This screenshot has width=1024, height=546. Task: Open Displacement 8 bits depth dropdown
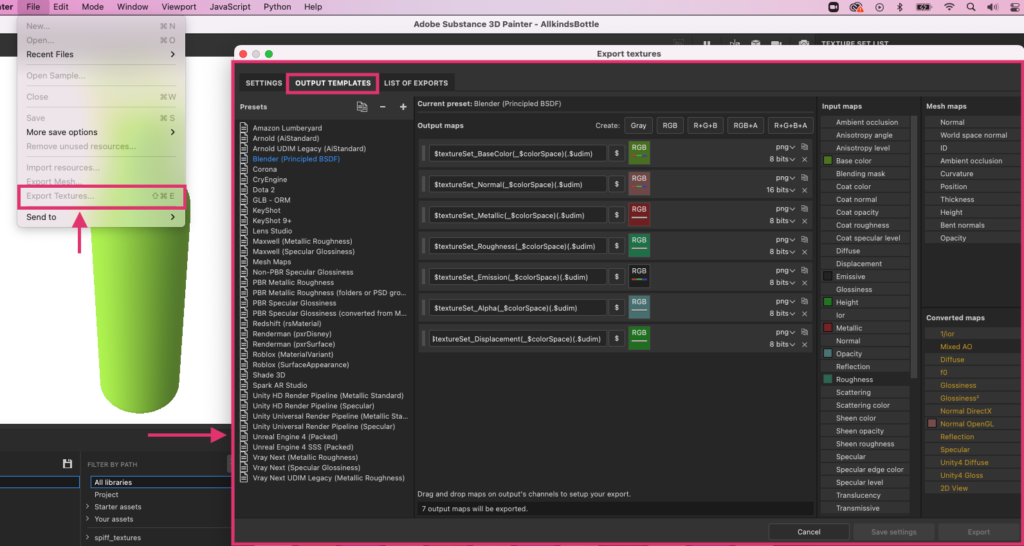point(782,344)
